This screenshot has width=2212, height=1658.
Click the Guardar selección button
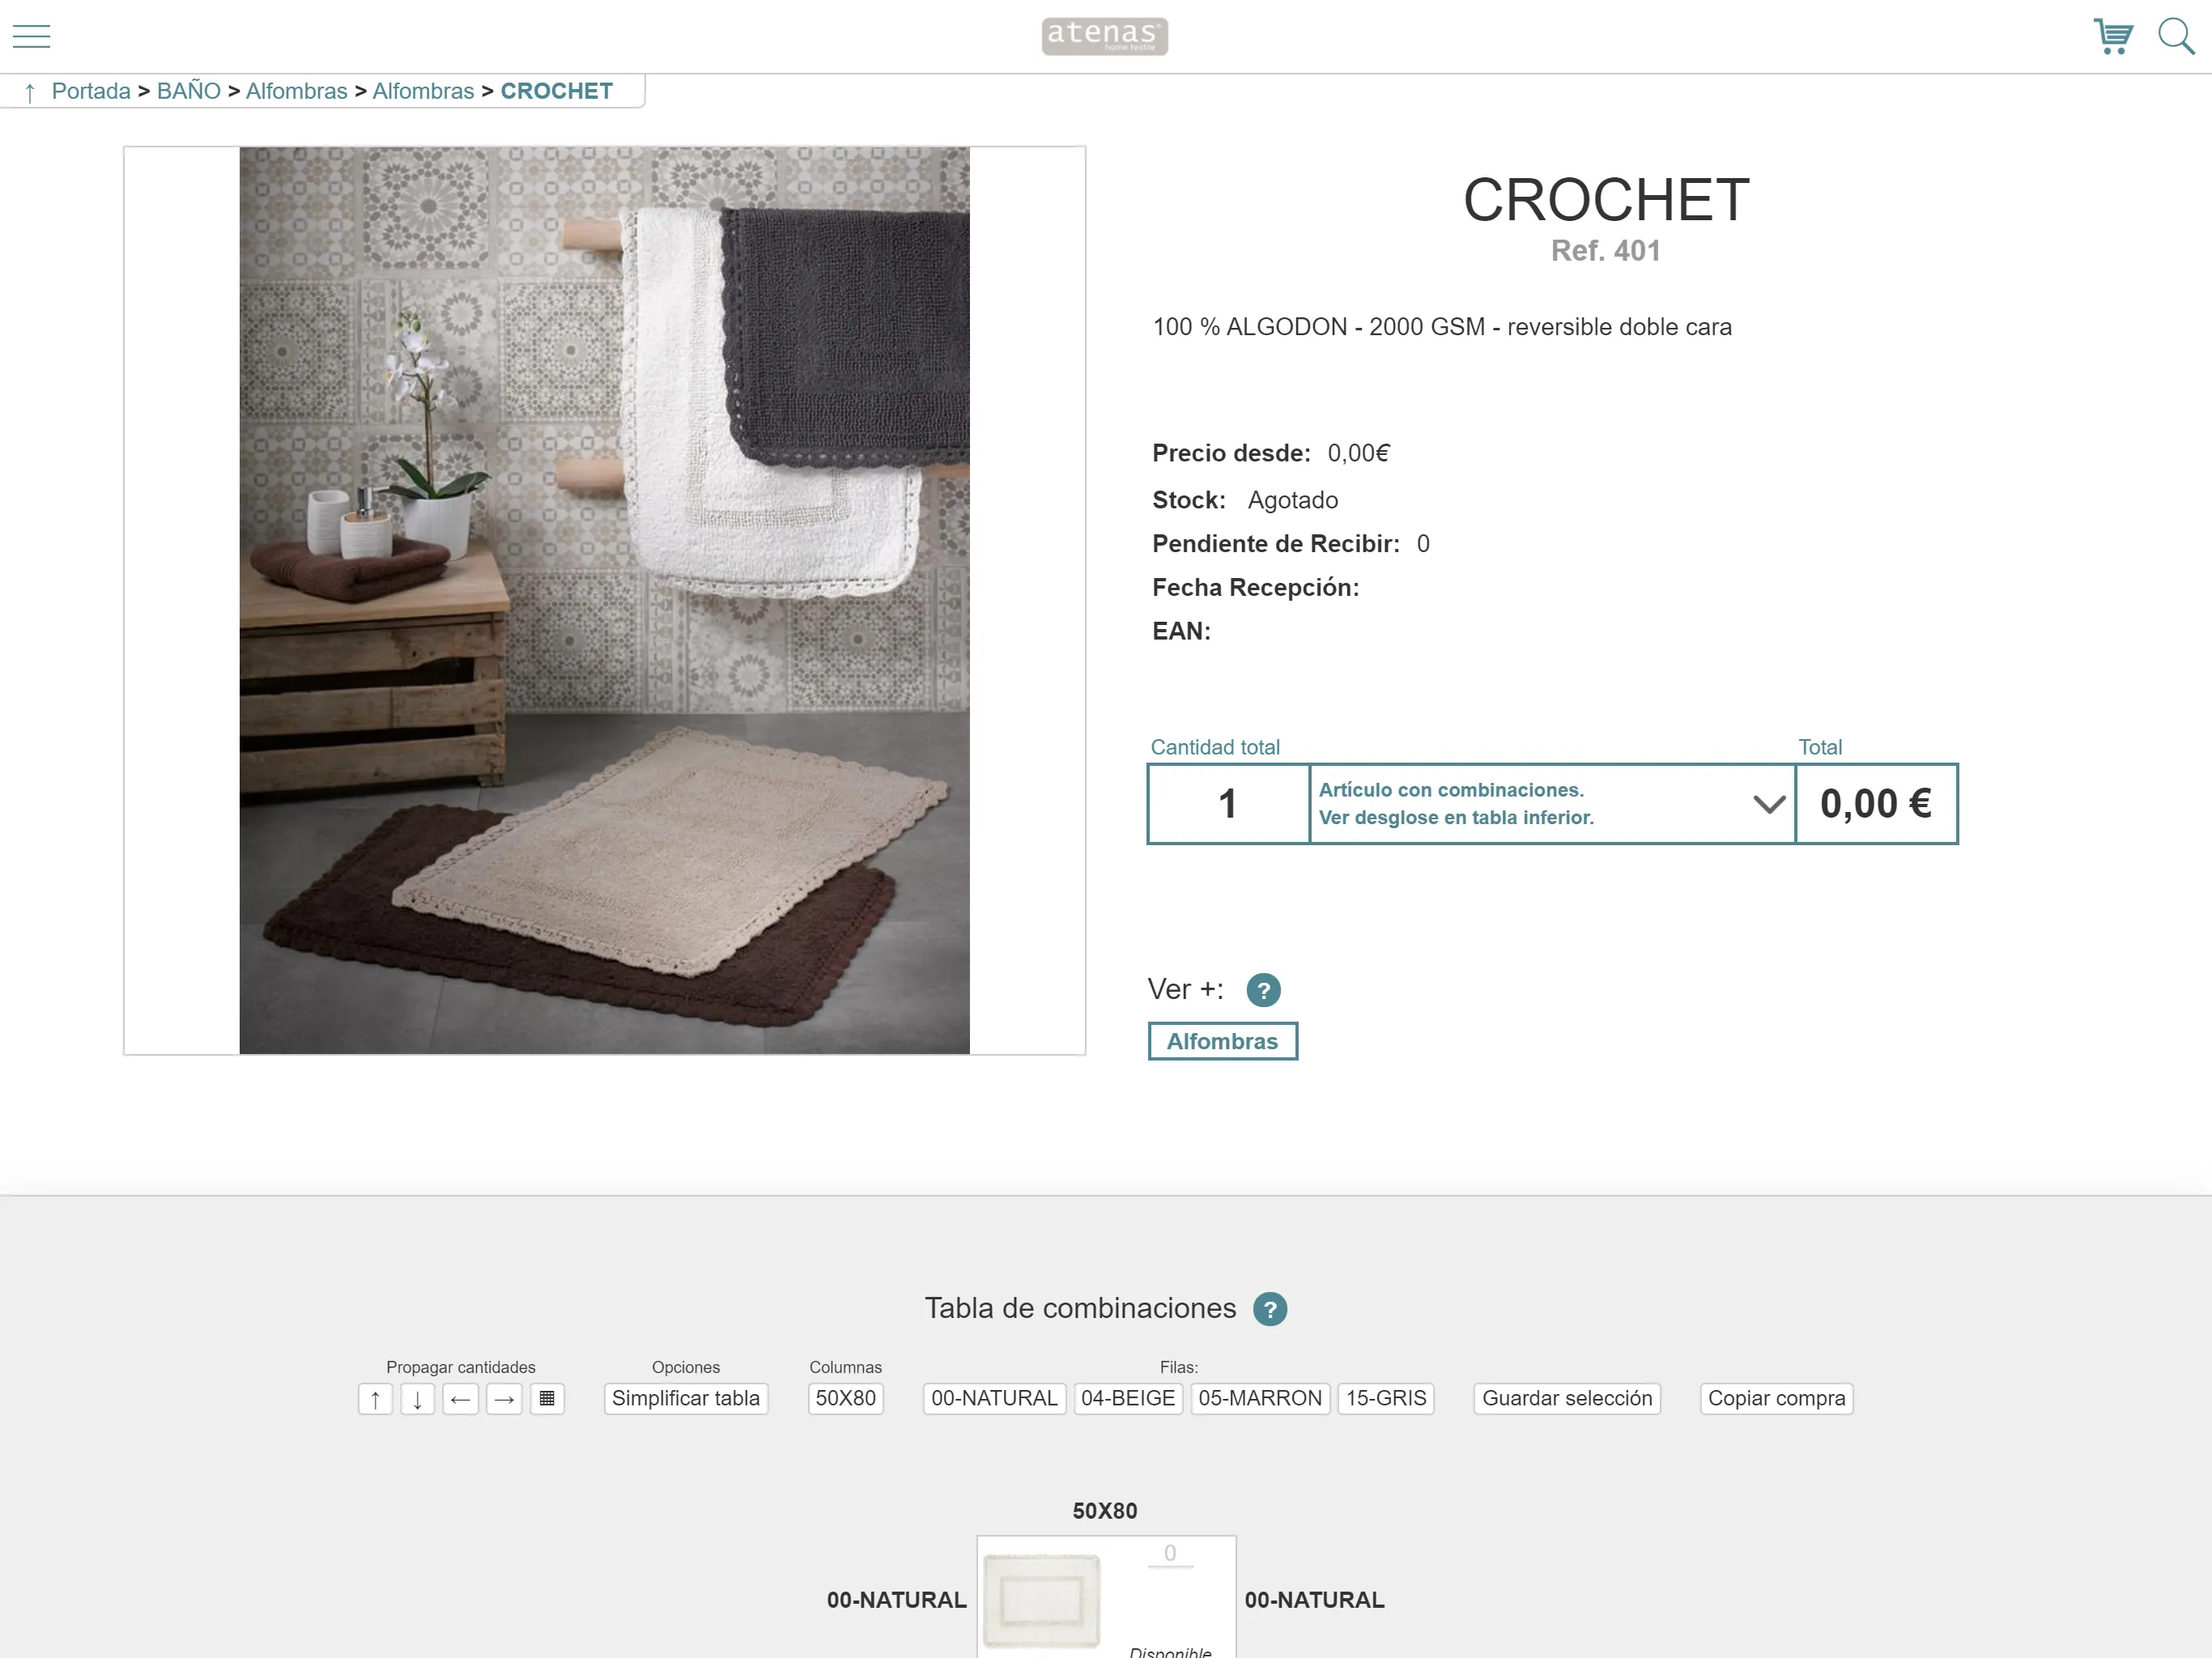[x=1568, y=1398]
